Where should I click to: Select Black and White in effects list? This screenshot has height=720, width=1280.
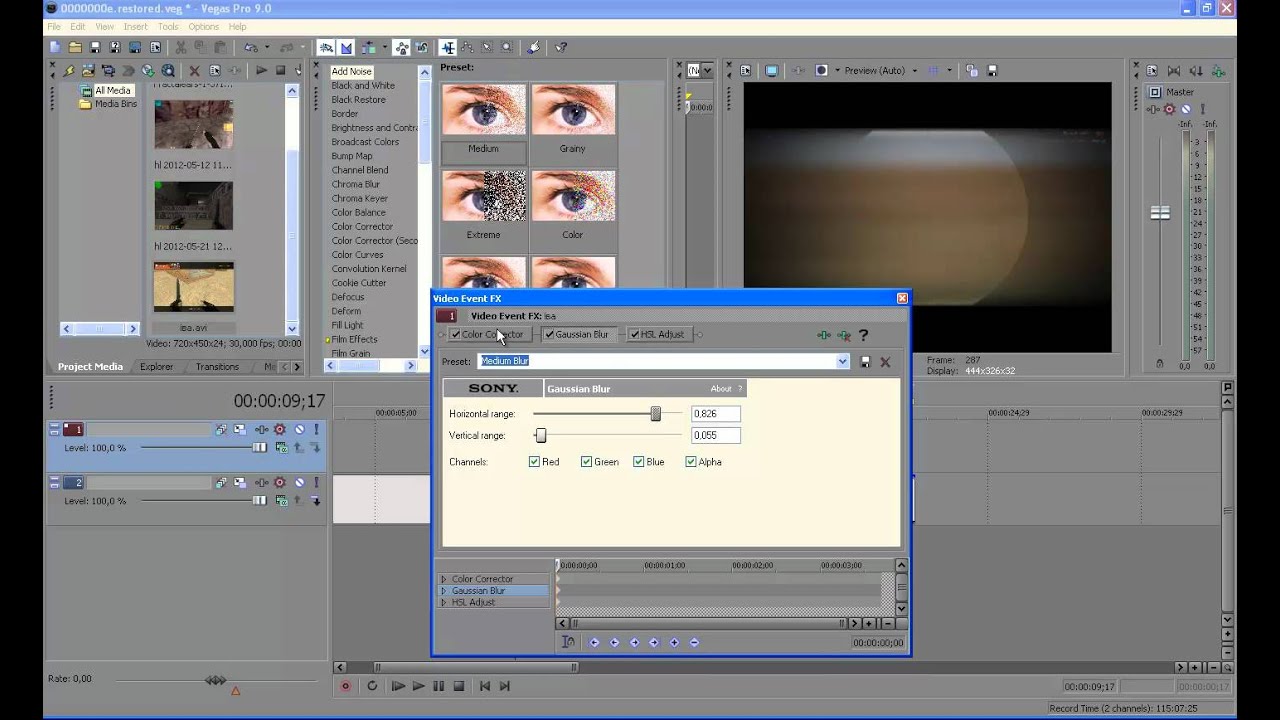(x=363, y=86)
